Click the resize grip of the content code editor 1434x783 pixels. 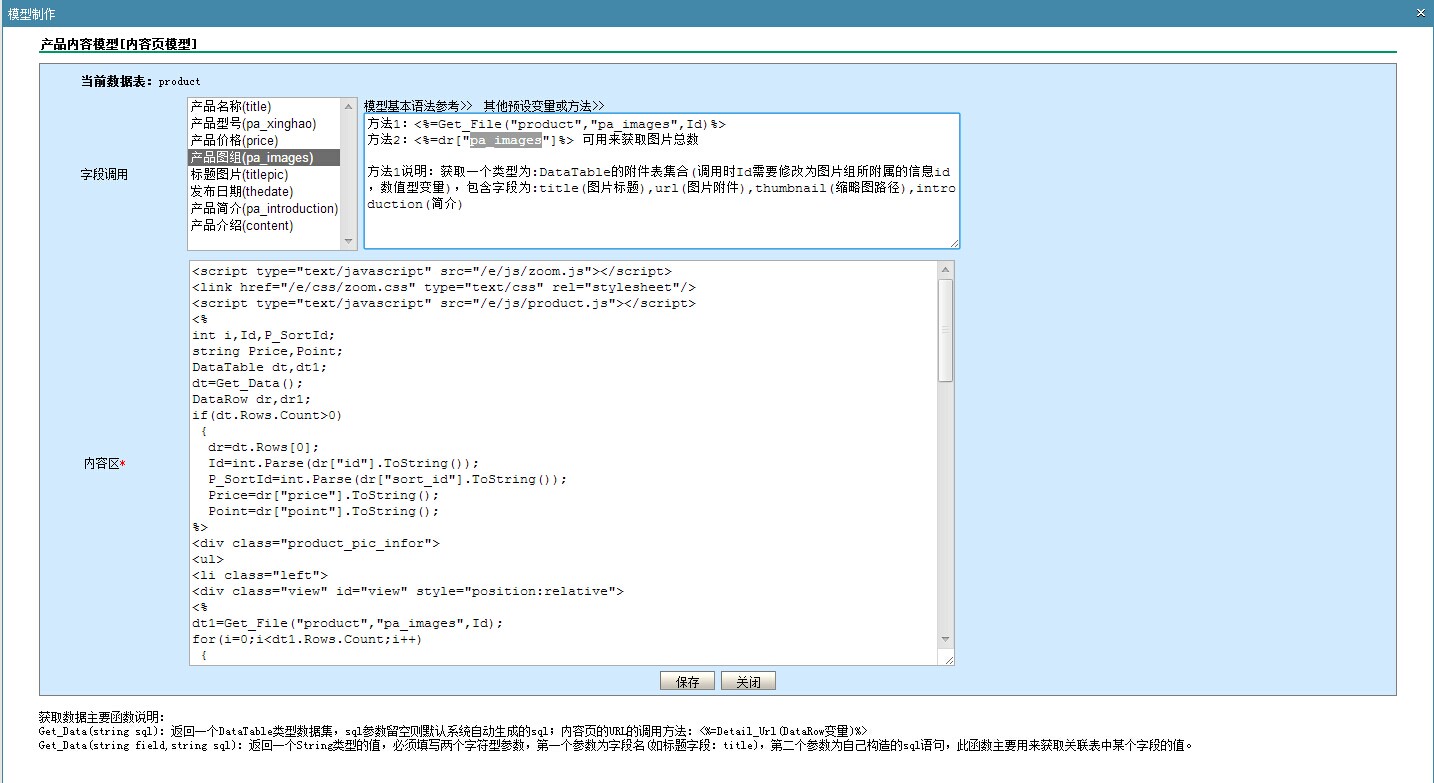(948, 659)
